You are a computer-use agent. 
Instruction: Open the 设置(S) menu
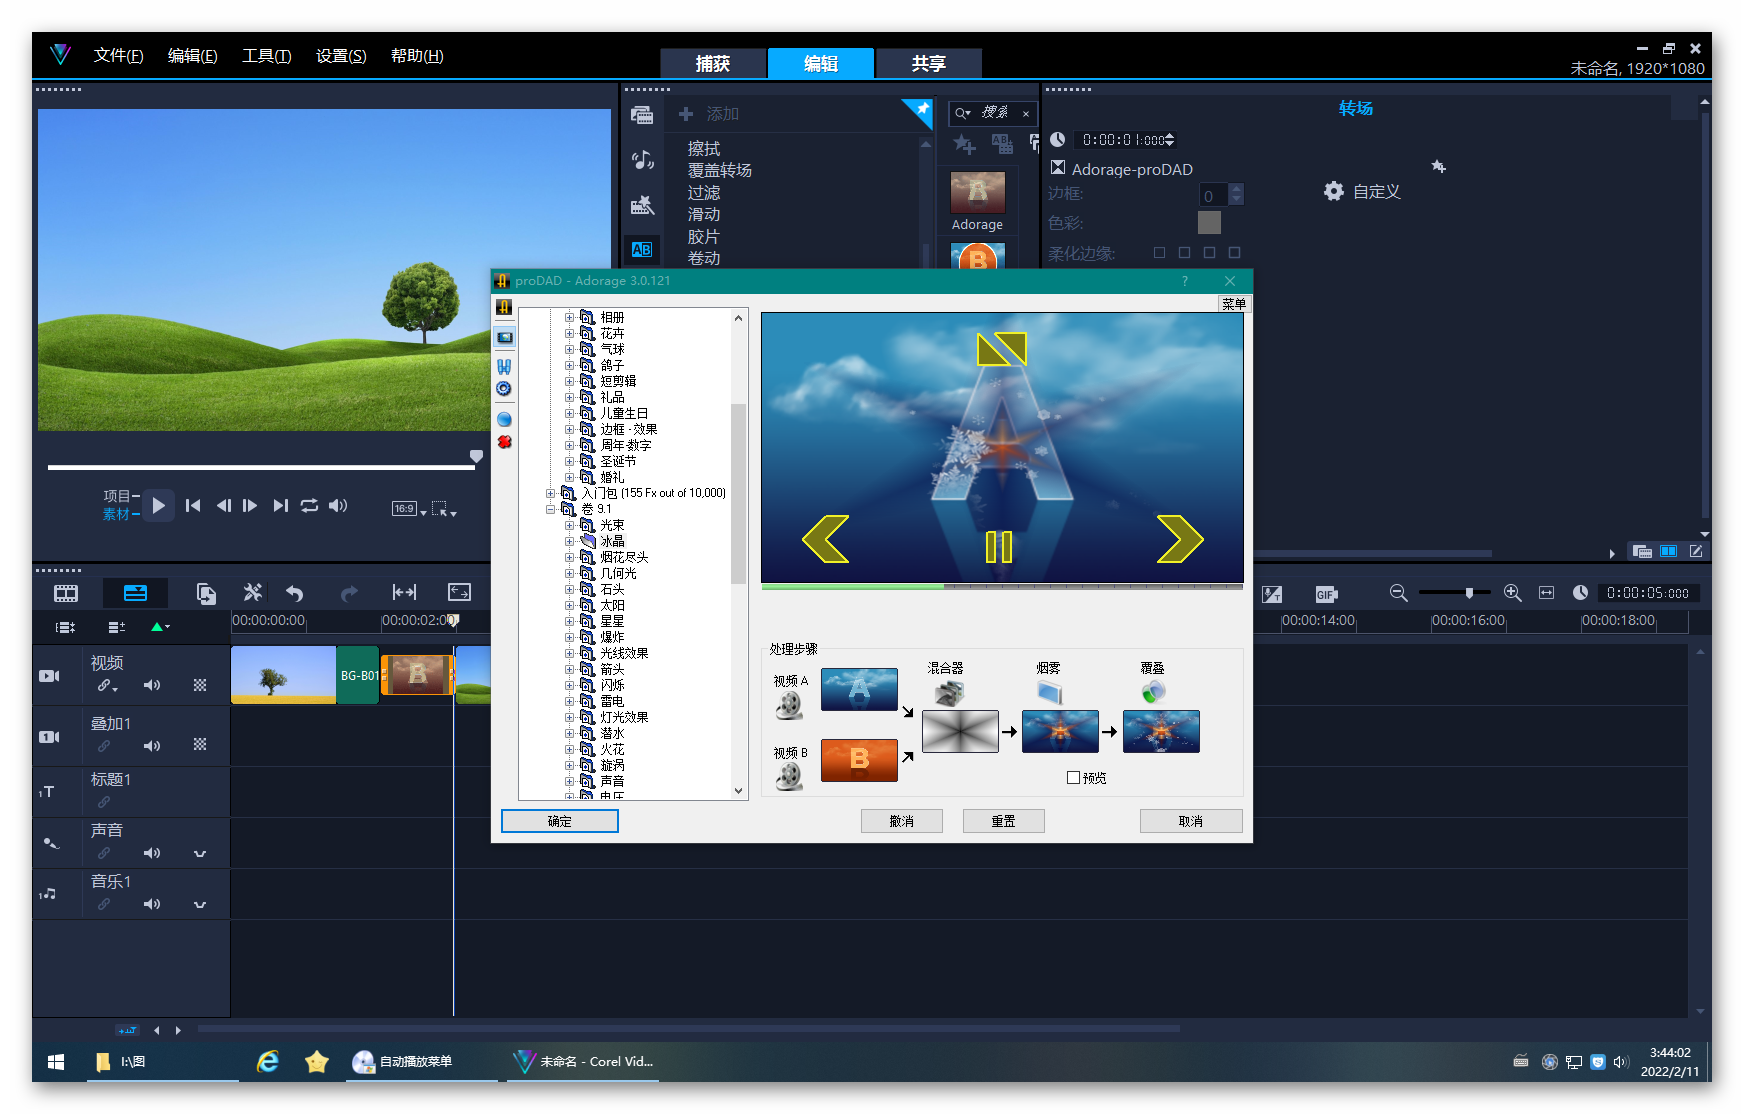point(341,56)
